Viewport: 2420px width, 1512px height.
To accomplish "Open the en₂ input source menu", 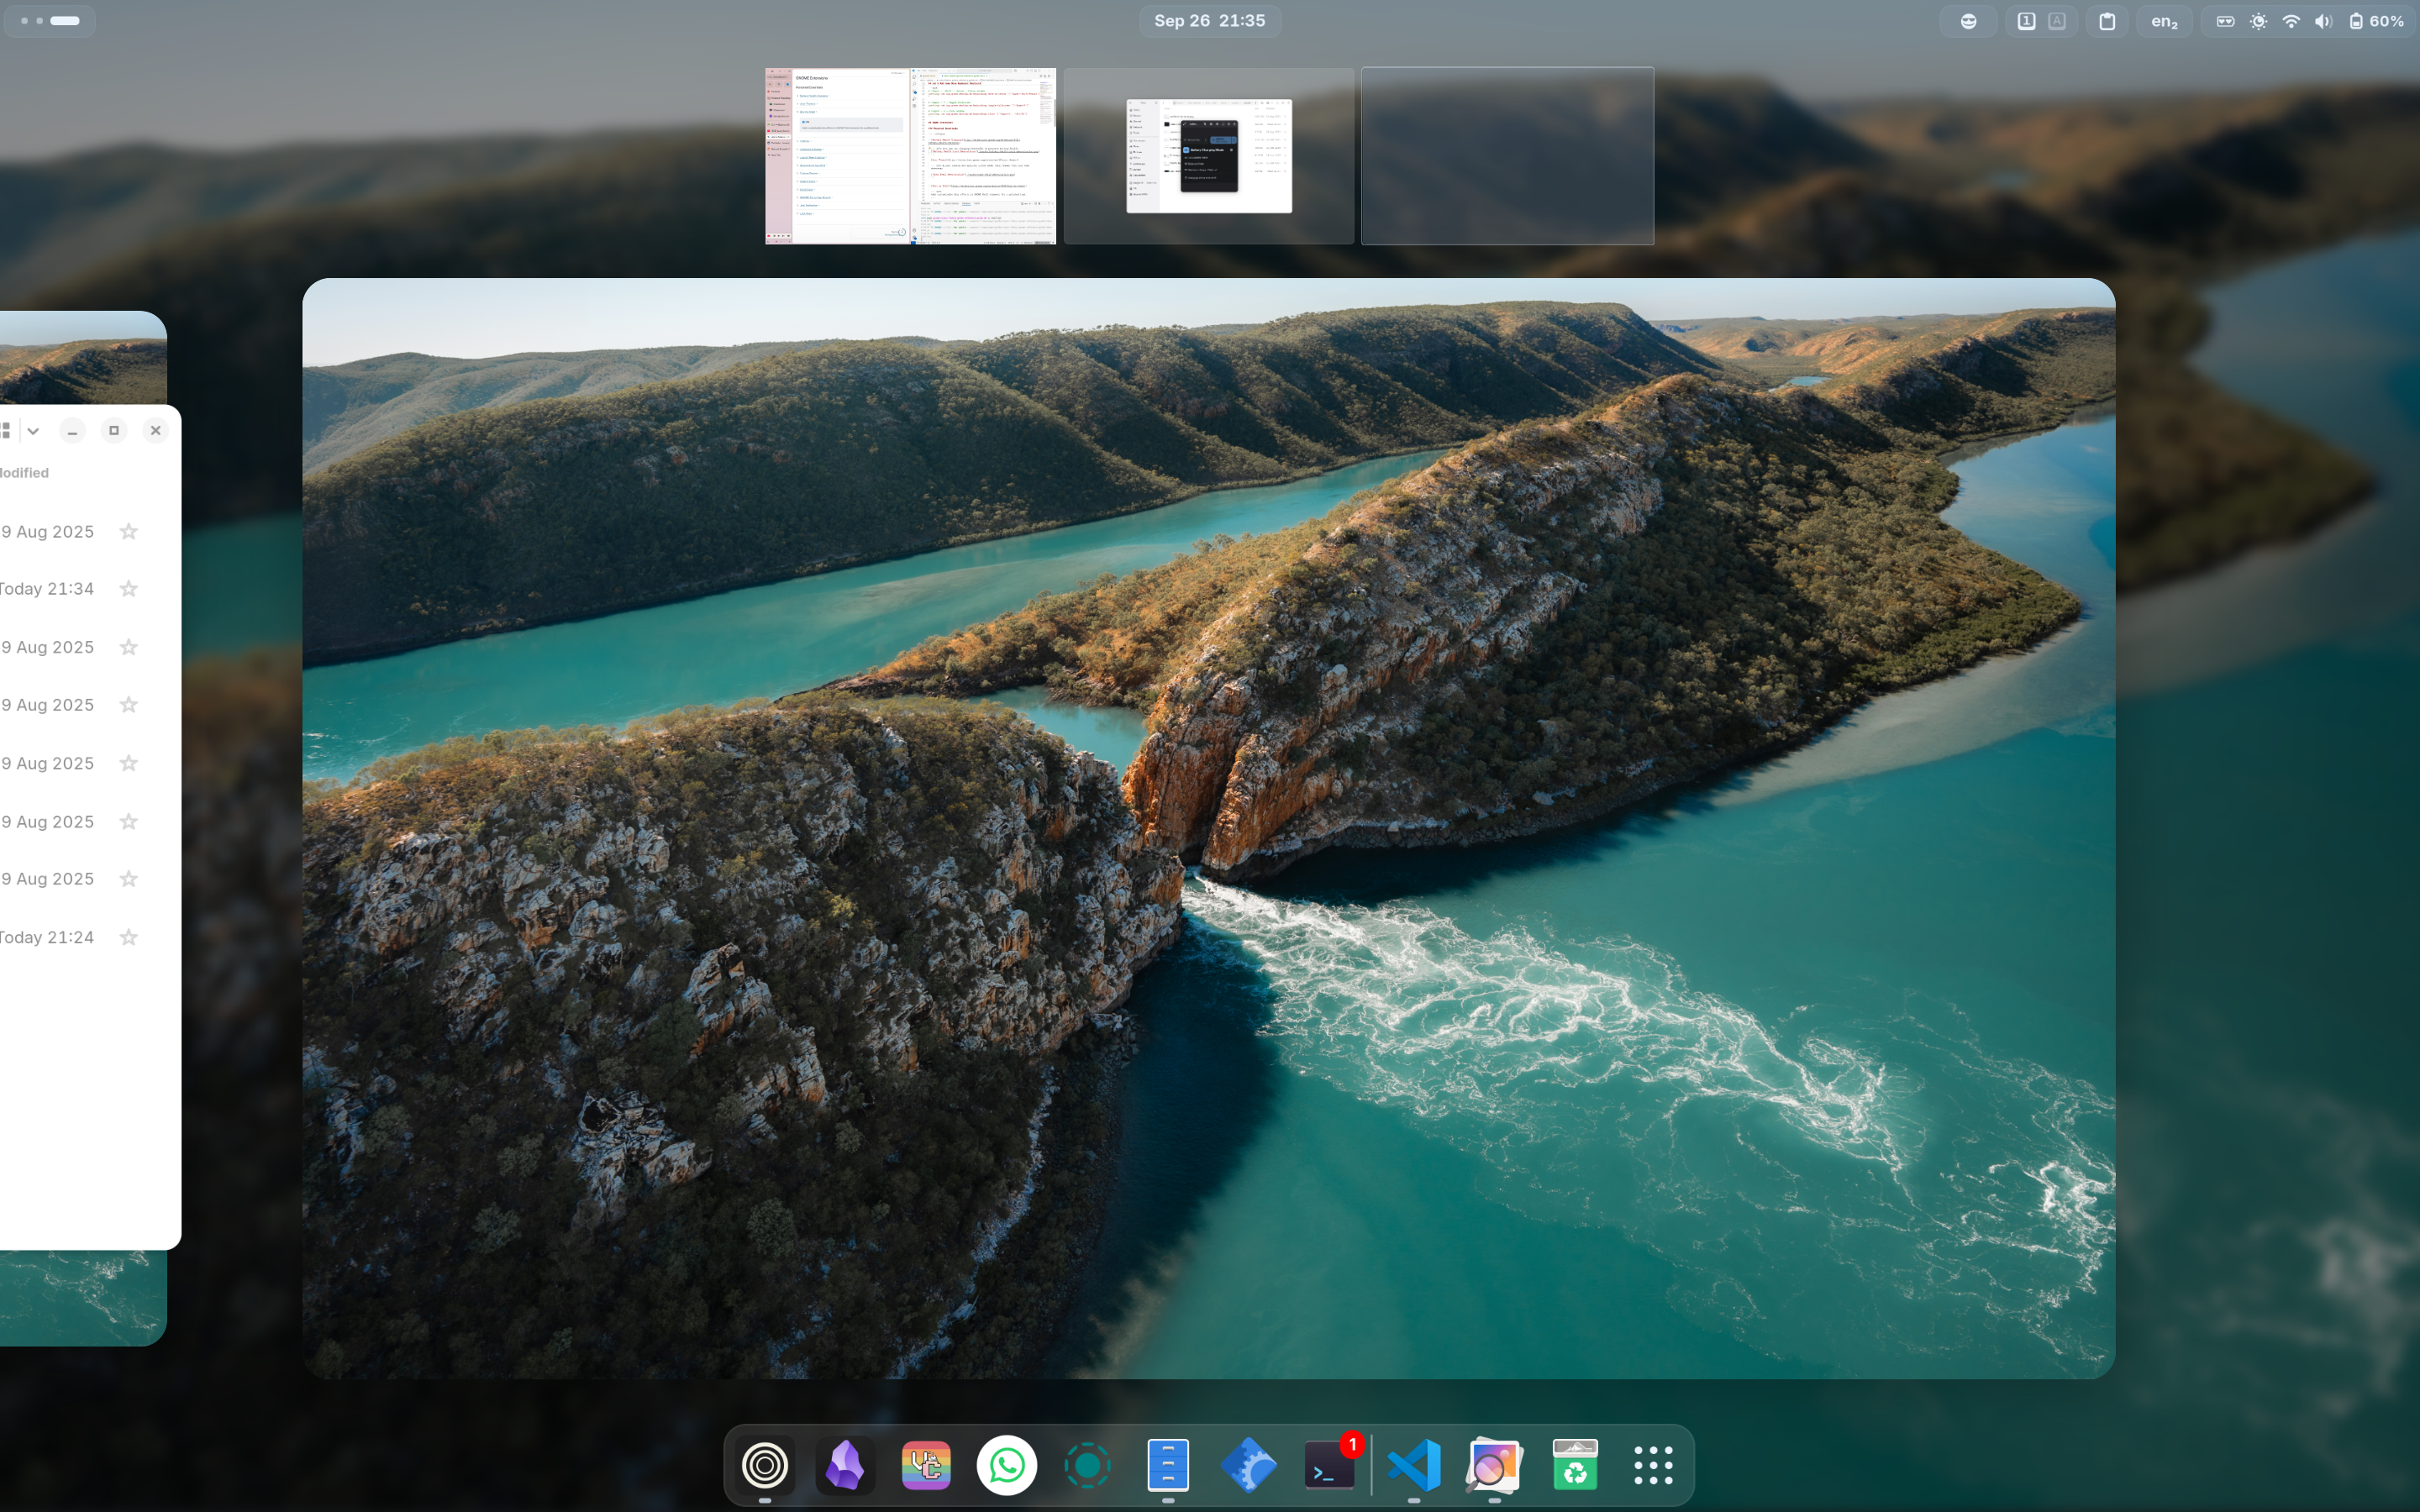I will click(2164, 21).
